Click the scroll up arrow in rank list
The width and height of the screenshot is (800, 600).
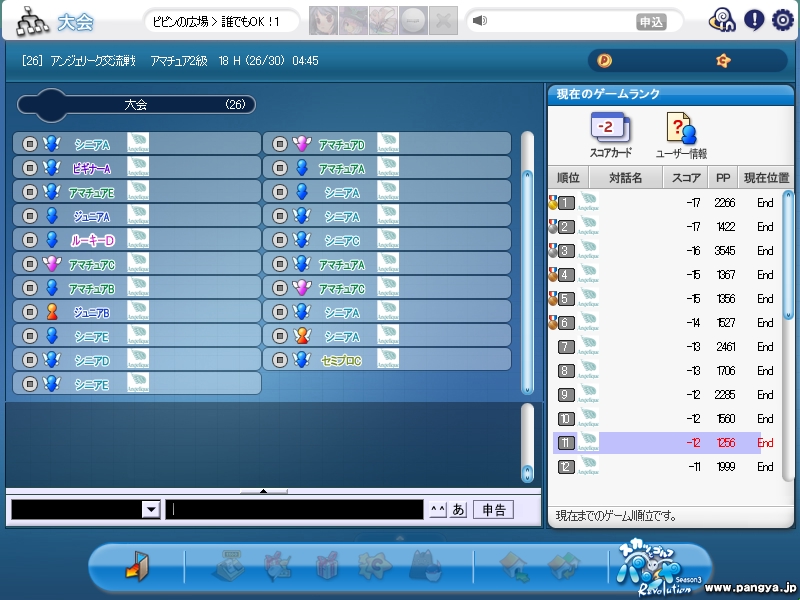787,197
